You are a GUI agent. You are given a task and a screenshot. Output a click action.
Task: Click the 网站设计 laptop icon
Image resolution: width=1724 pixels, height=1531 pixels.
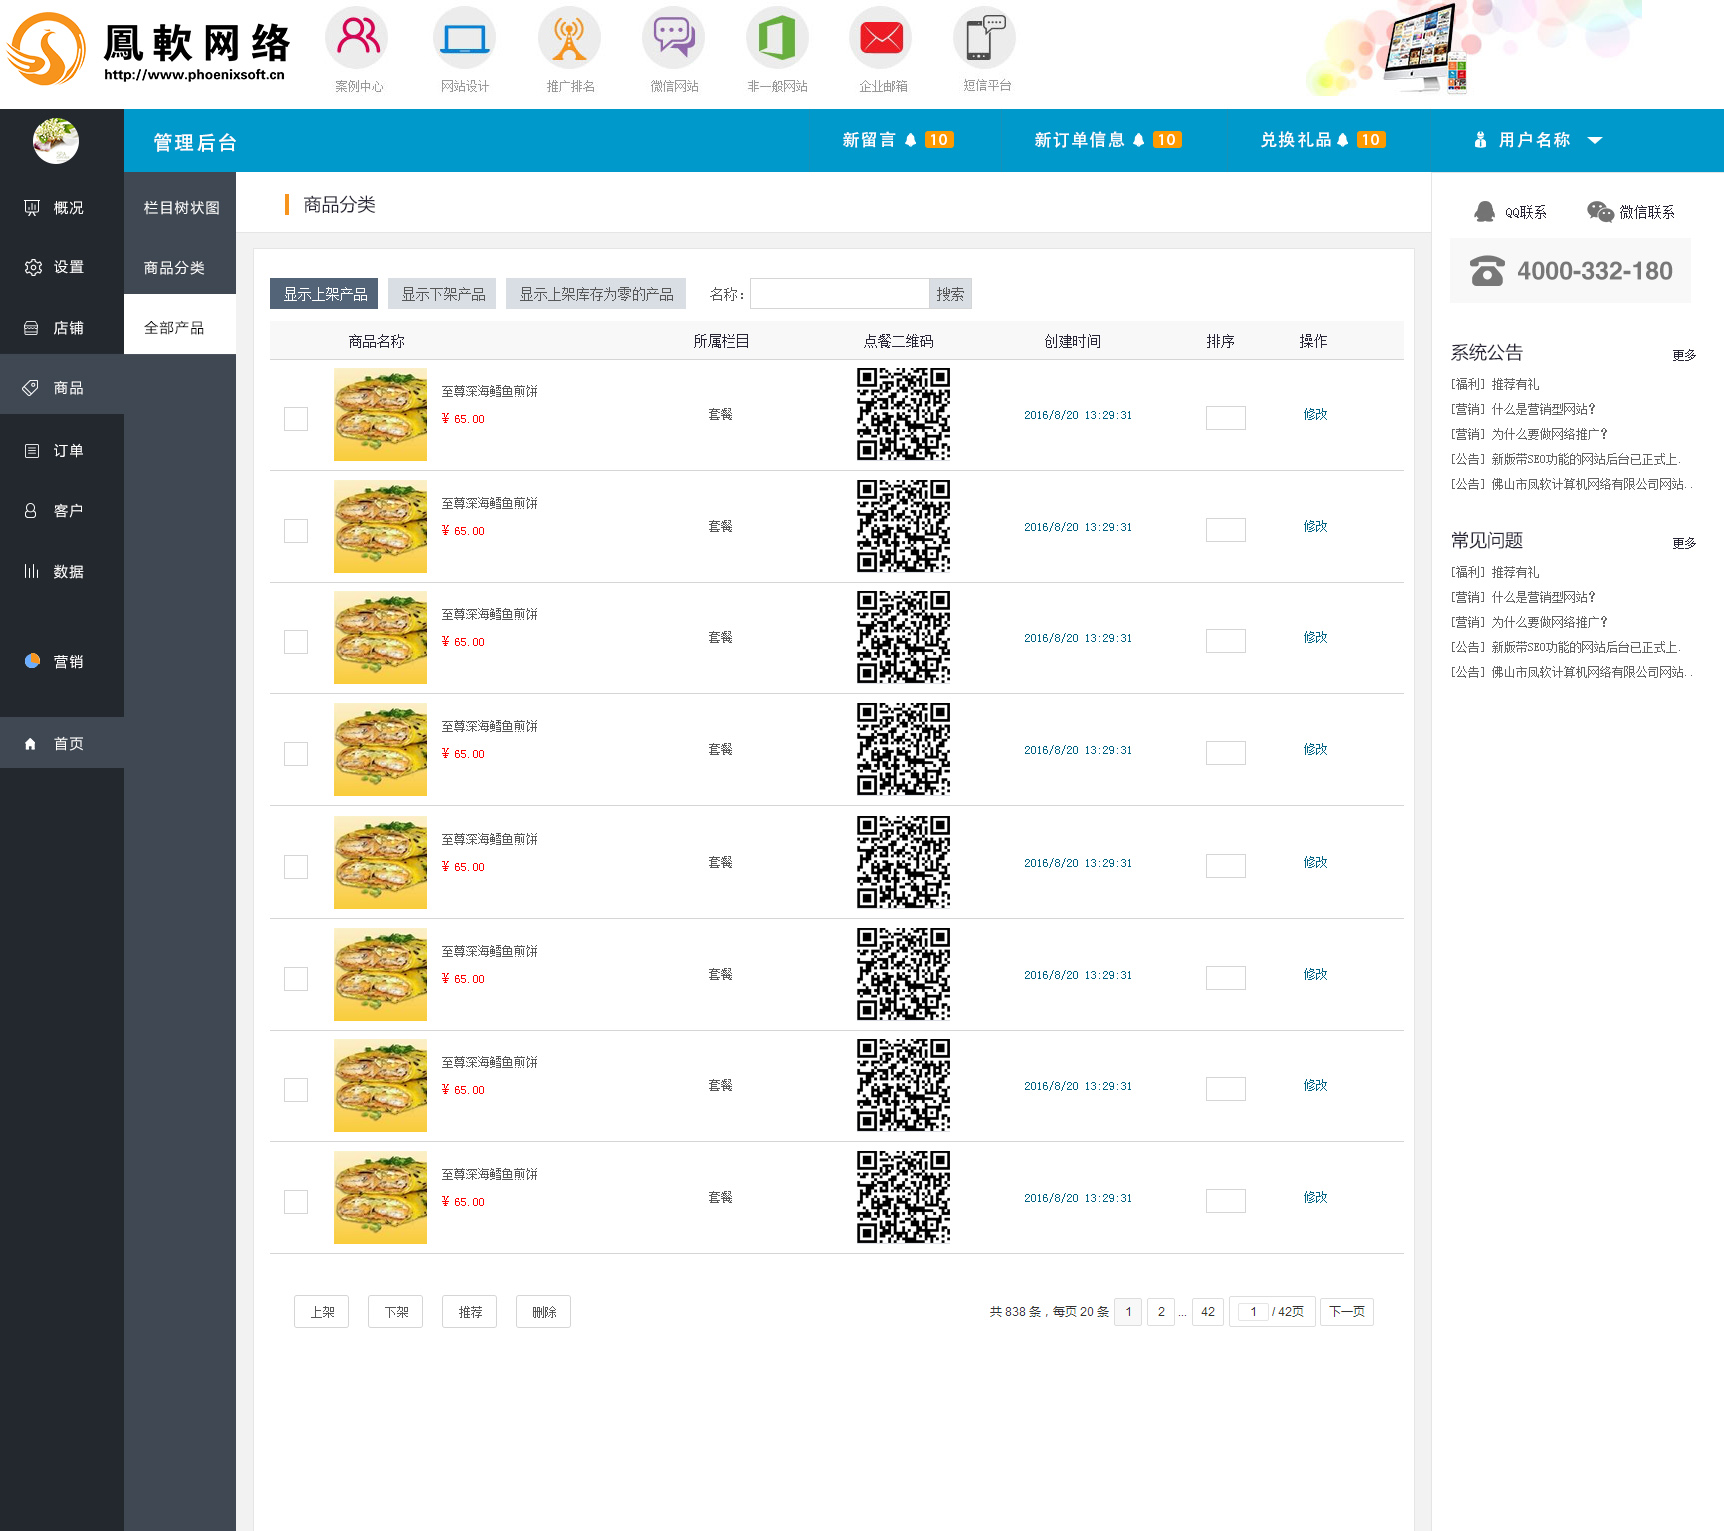pos(464,38)
